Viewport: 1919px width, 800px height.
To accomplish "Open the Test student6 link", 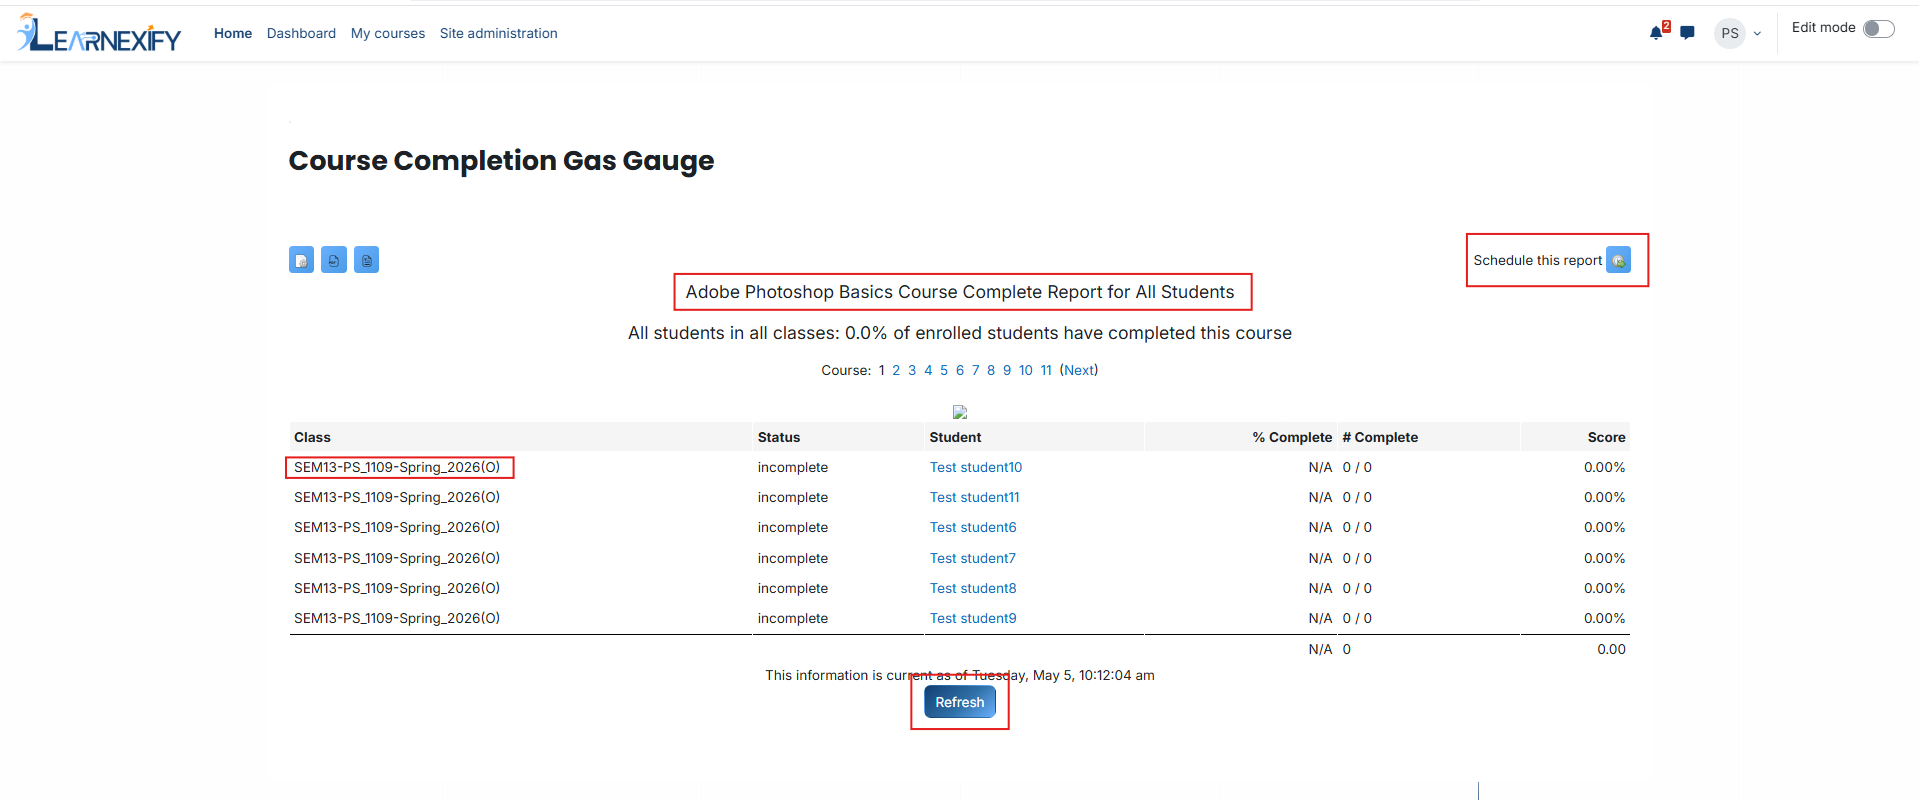I will click(x=973, y=527).
